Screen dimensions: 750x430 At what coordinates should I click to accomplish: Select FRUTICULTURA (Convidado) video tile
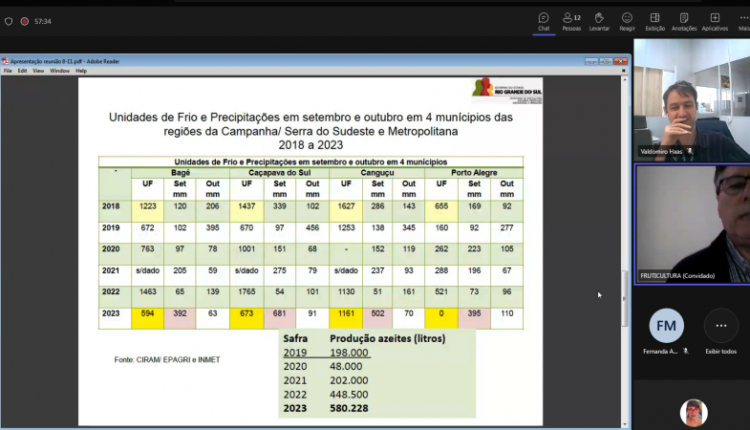[691, 225]
